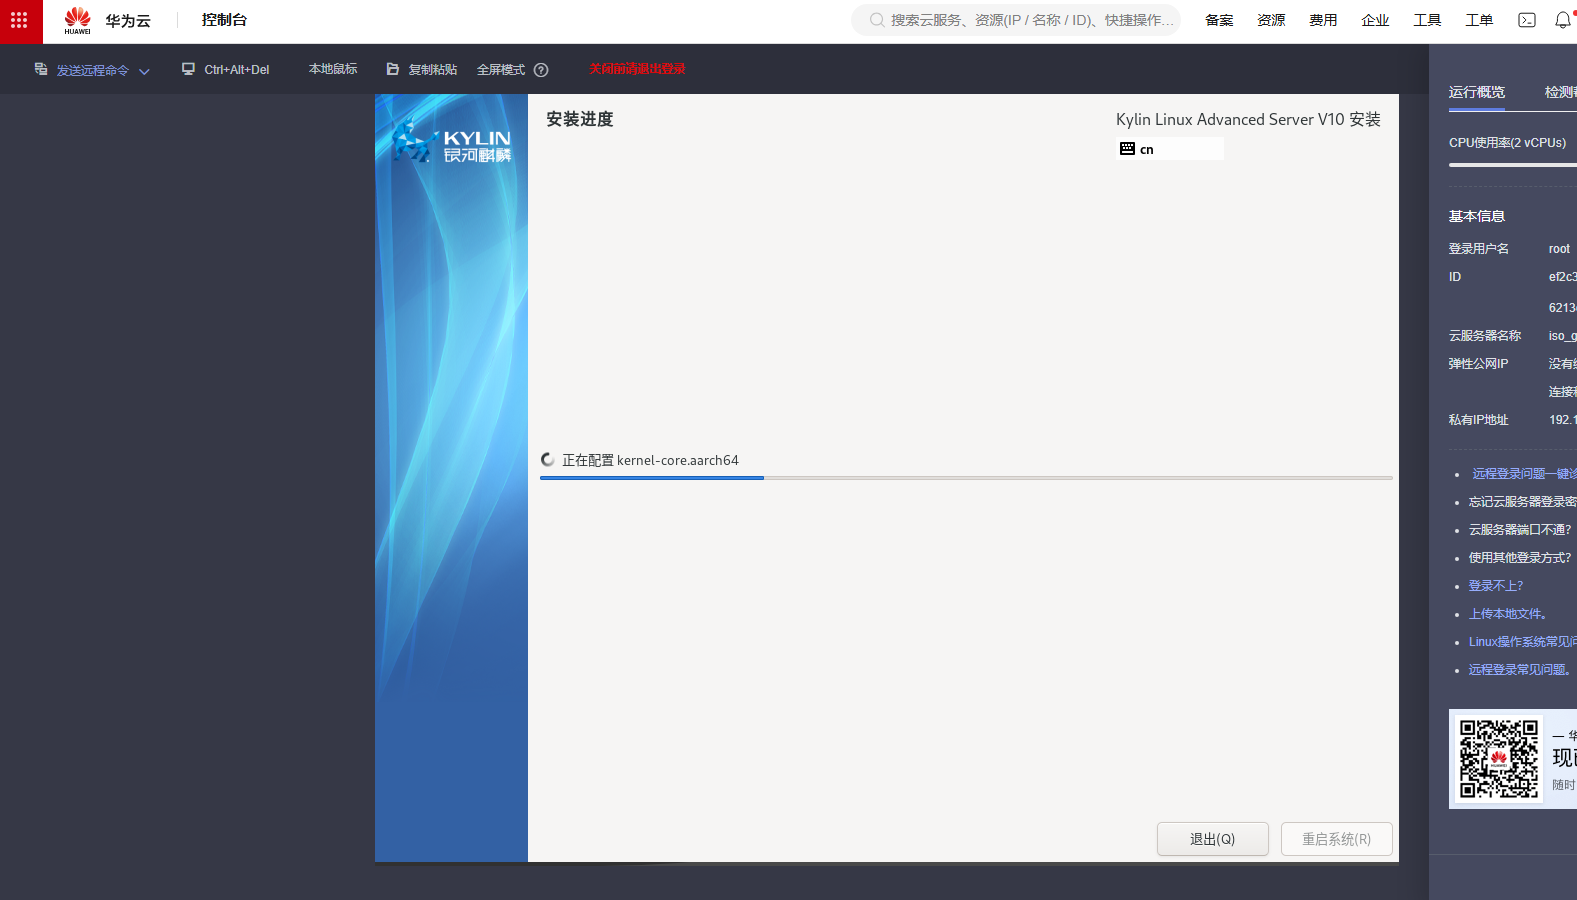Click the 退出(Q) button
Viewport: 1577px width, 900px height.
1212,839
